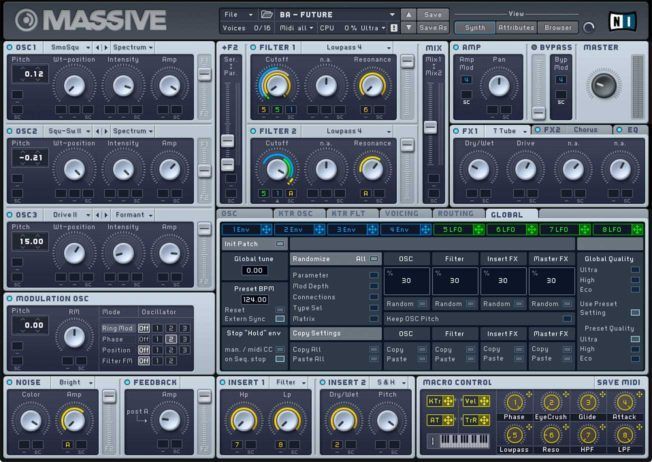Click the TrR macro crosshair handle
The image size is (652, 462).
[x=484, y=420]
